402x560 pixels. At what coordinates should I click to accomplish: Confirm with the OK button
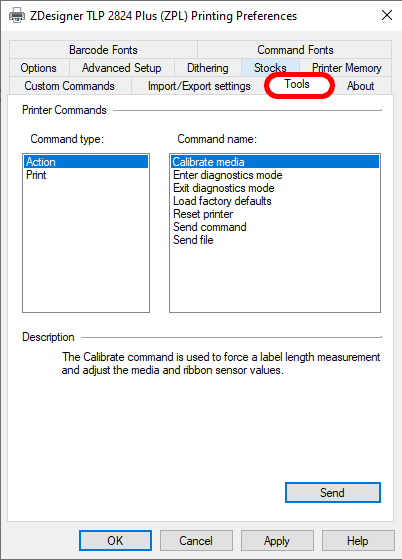point(115,540)
